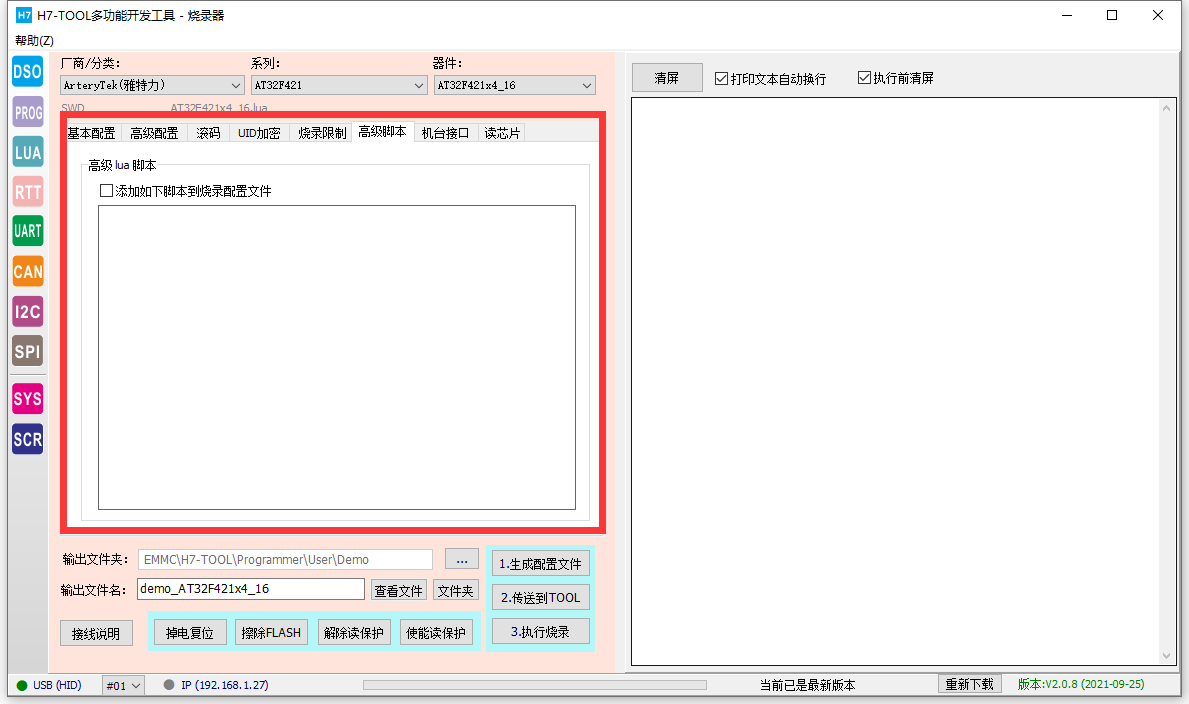Open the LUA script tool
1189x704 pixels.
click(x=27, y=152)
